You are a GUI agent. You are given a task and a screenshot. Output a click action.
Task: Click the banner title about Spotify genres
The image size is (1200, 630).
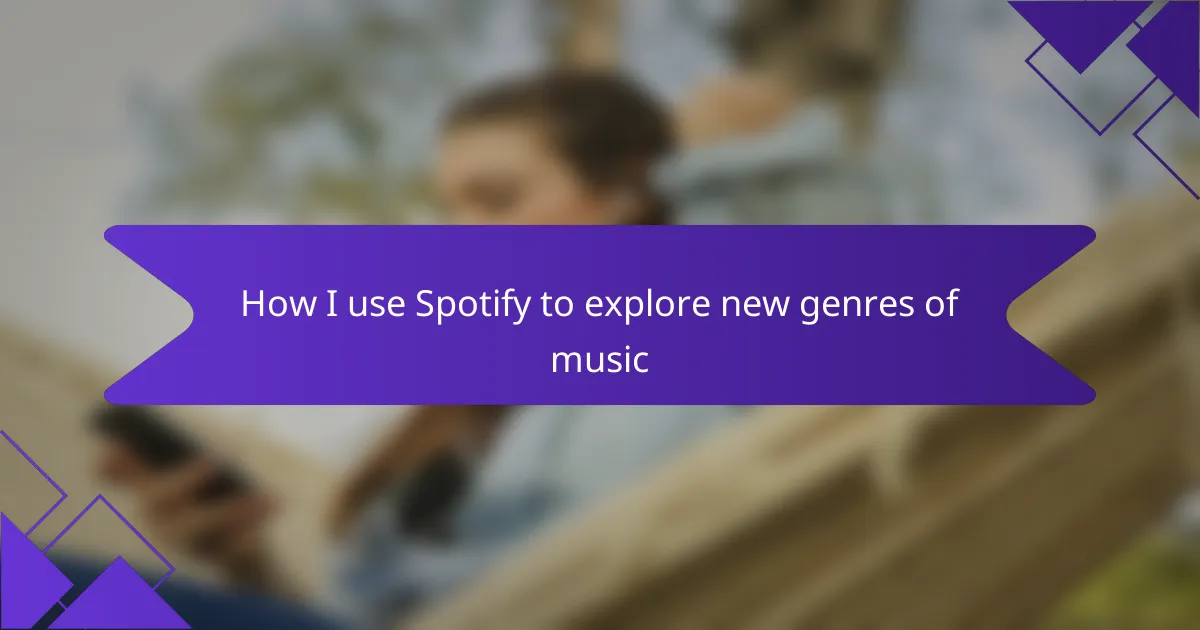[x=600, y=331]
